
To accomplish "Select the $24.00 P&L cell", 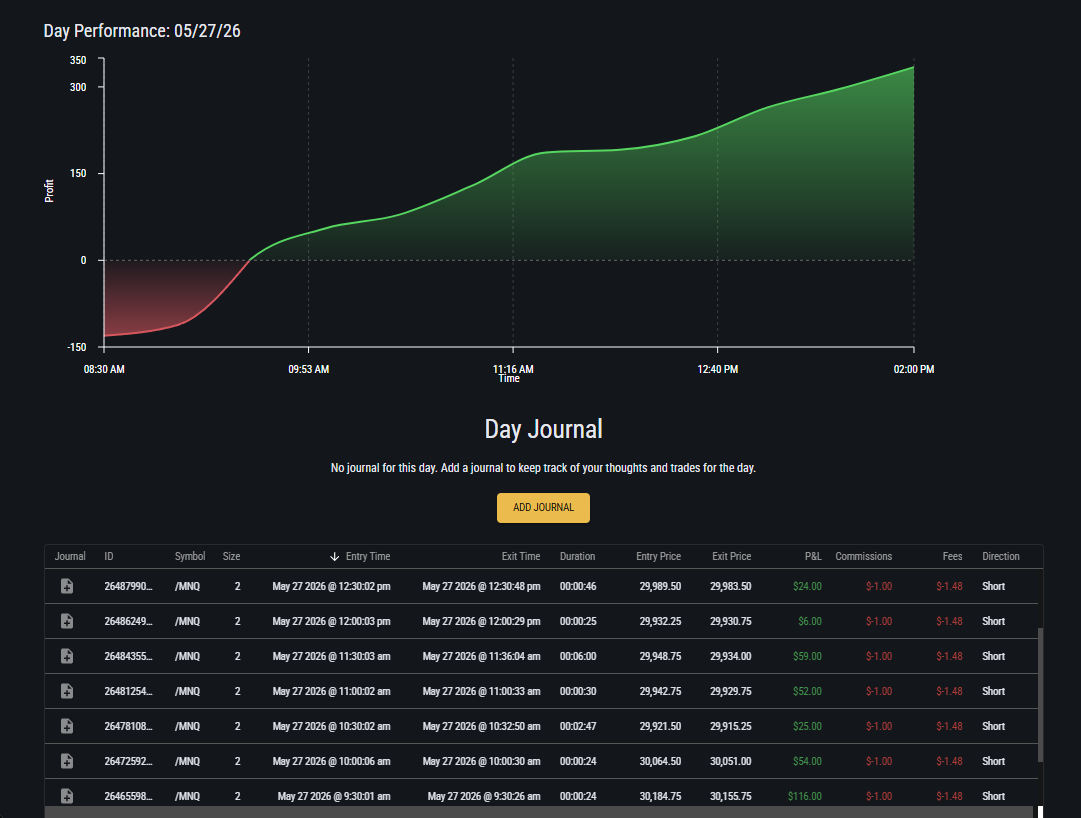I will [807, 586].
